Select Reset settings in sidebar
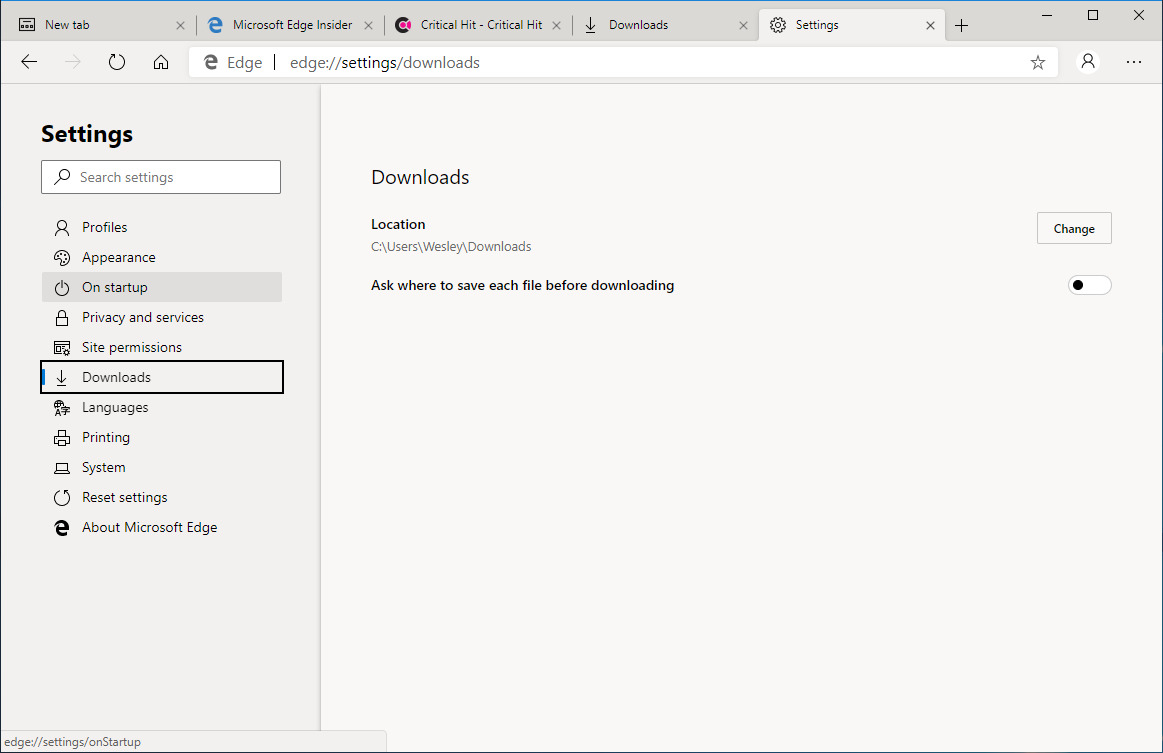 (125, 497)
